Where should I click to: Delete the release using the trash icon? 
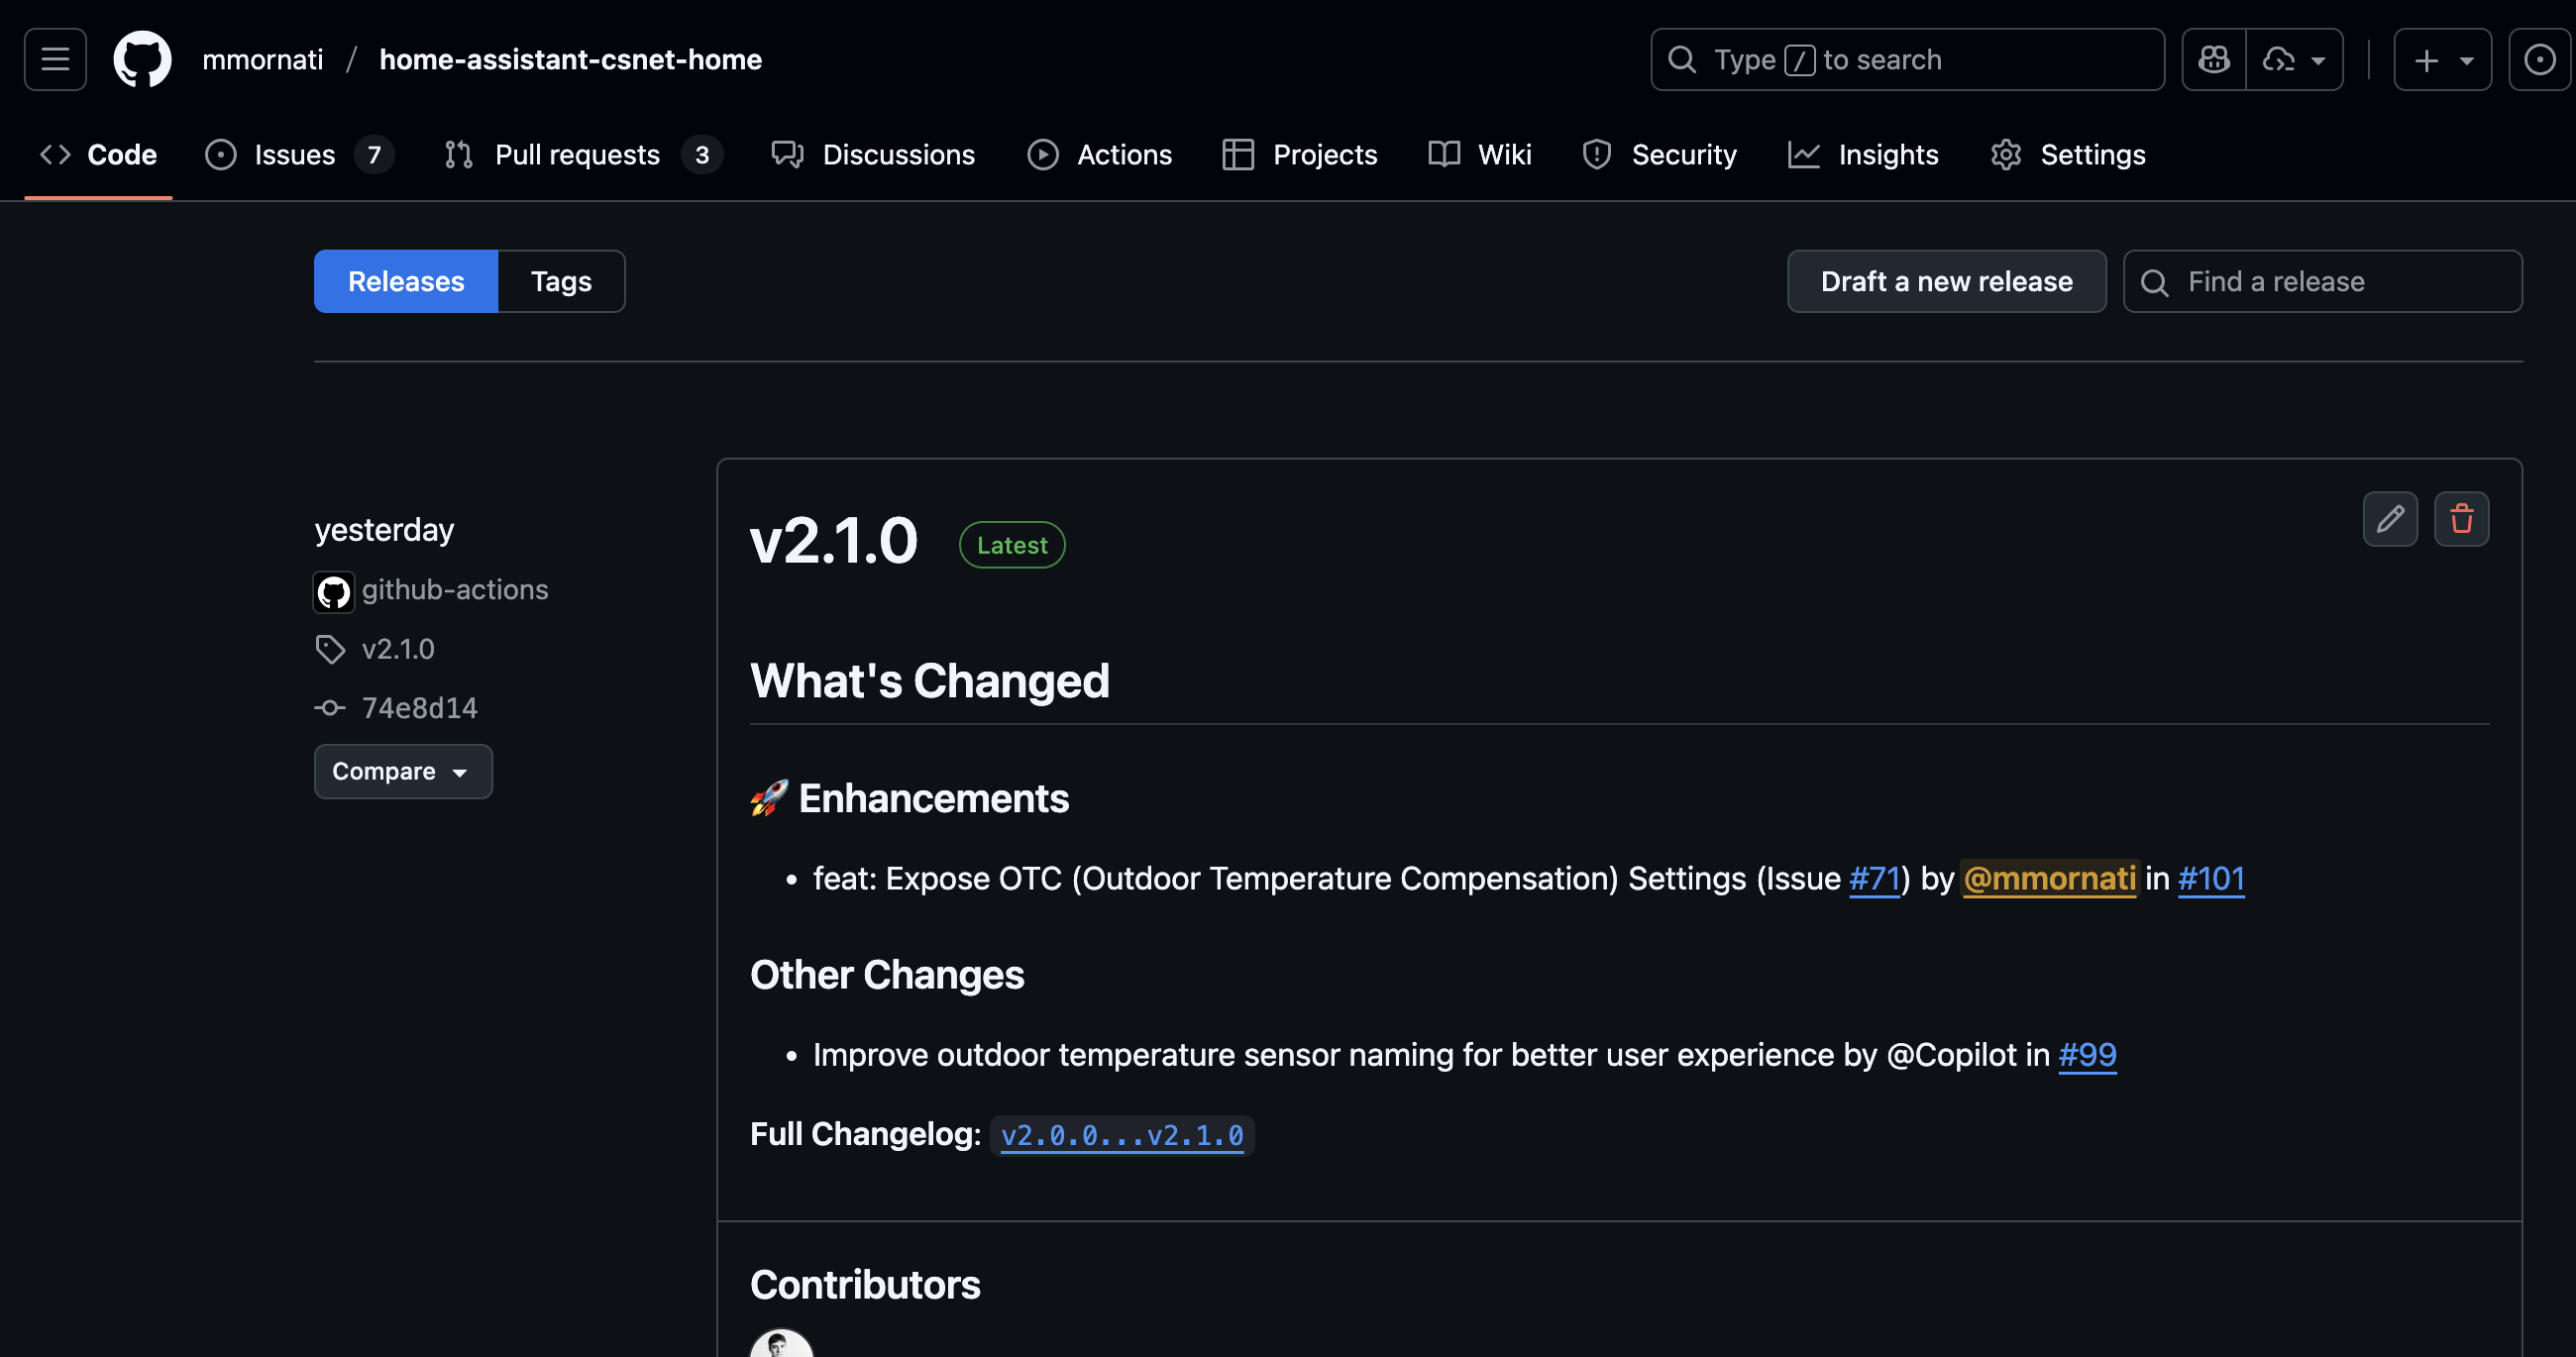point(2462,519)
